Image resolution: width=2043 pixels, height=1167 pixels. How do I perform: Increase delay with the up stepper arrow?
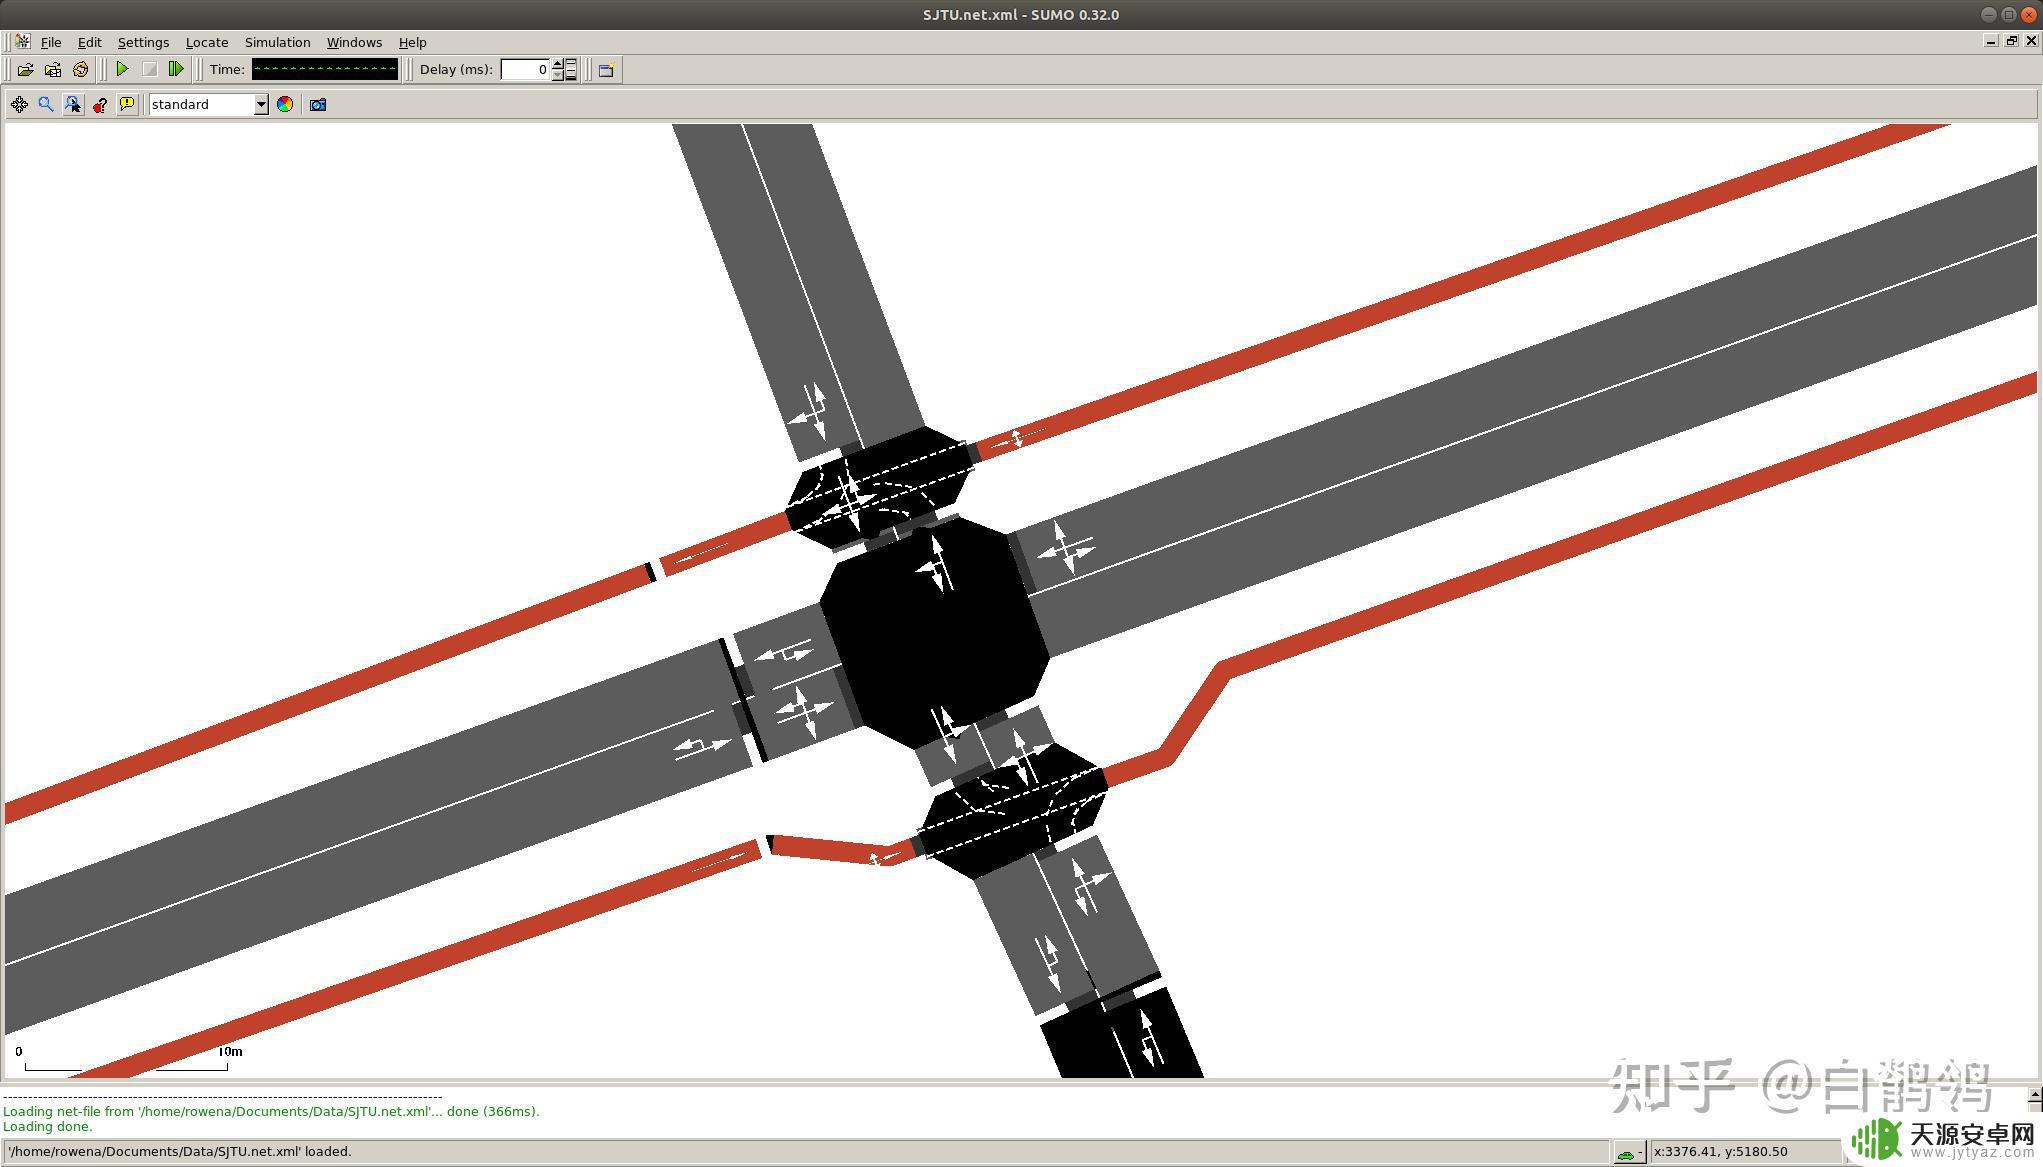coord(557,64)
